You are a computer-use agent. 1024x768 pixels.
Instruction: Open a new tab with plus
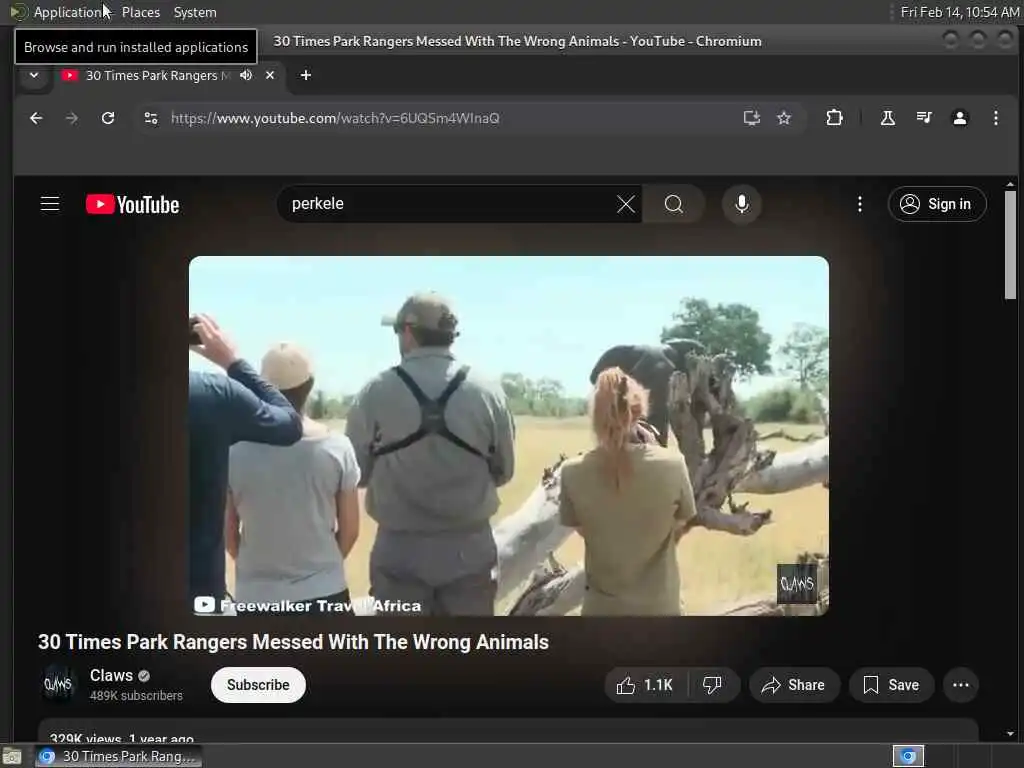pyautogui.click(x=306, y=75)
